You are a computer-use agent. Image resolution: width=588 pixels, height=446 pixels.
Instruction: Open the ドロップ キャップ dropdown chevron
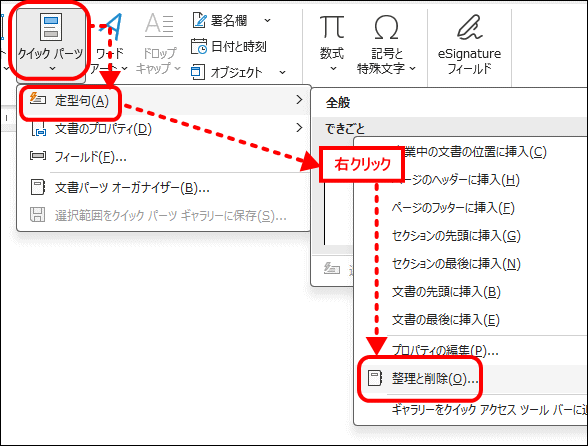[177, 69]
